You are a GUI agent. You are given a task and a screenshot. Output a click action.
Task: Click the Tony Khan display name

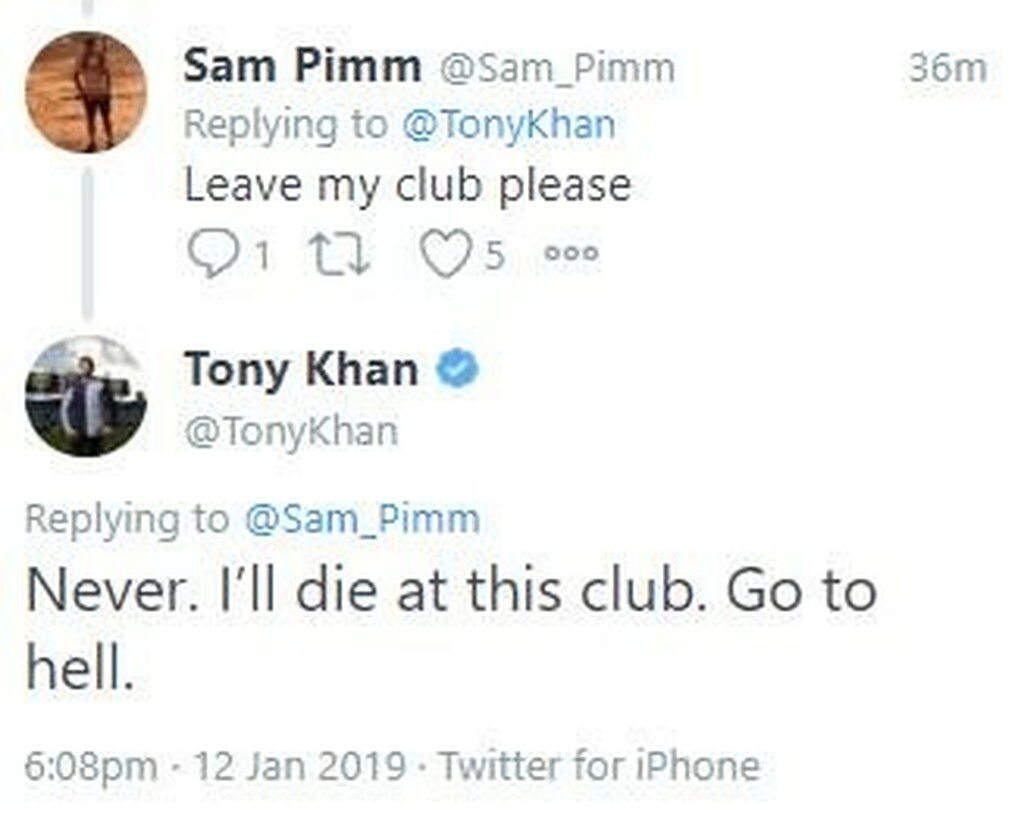coord(301,371)
